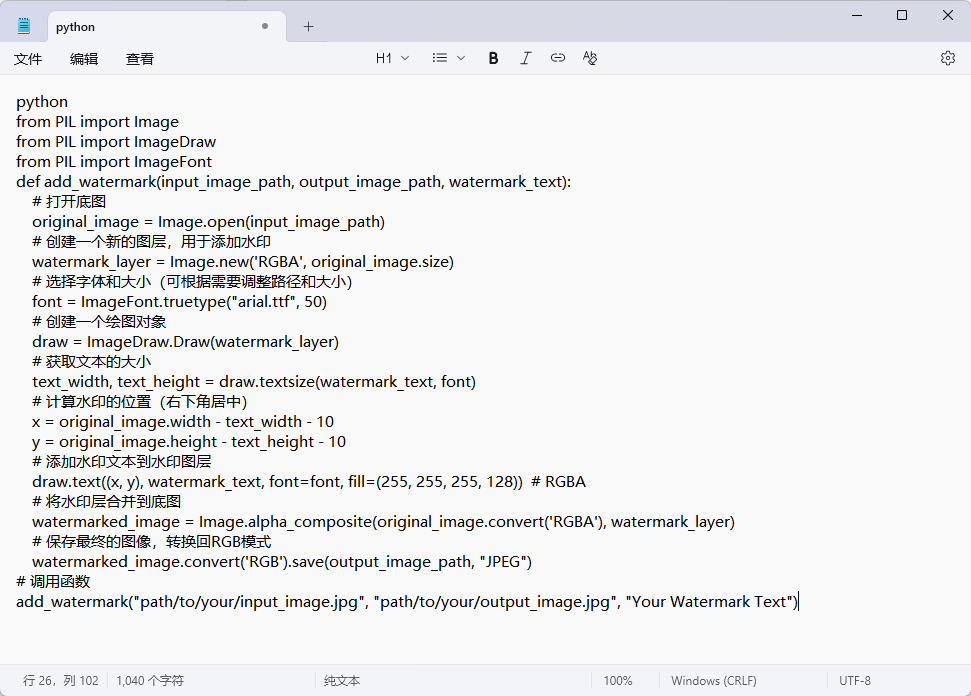
Task: Minimize the Notepad window
Action: 857,15
